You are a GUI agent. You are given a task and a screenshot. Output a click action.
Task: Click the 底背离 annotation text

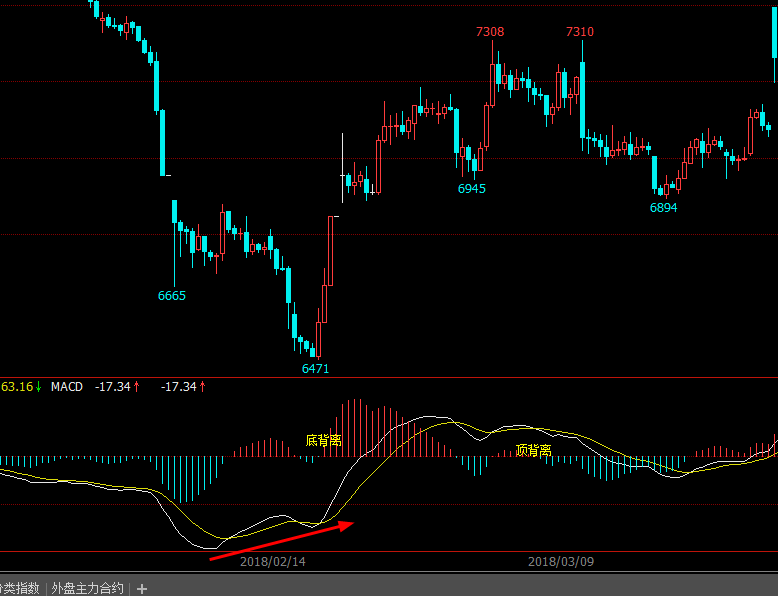click(324, 440)
